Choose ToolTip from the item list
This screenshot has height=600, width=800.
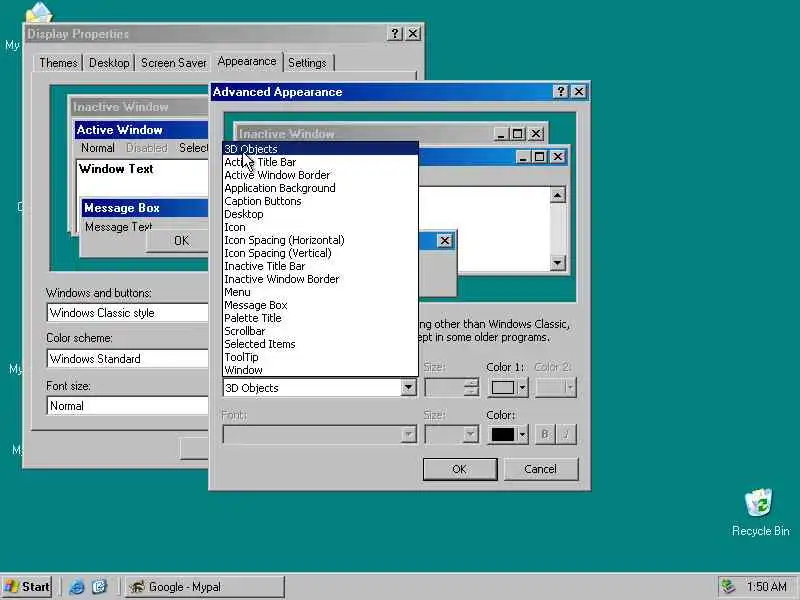(x=320, y=357)
